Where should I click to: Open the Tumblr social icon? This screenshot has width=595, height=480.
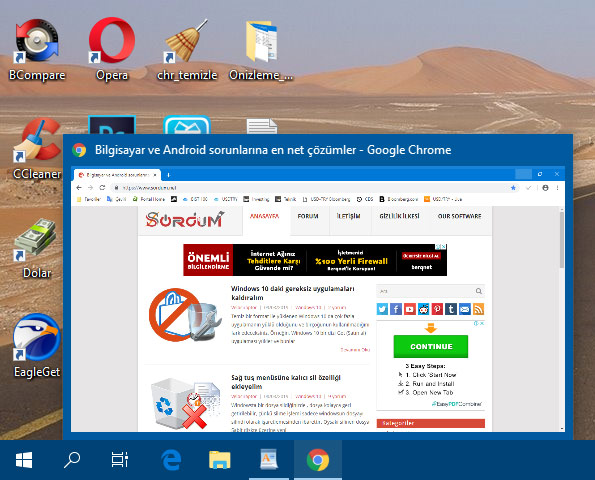tap(451, 309)
